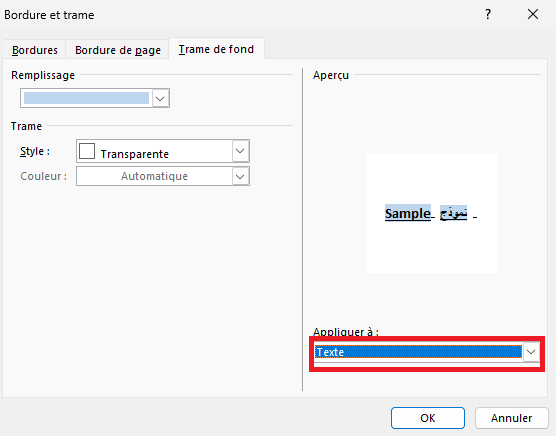This screenshot has width=556, height=436.
Task: Open the Remplissage fill color dropdown arrow
Action: tap(160, 98)
